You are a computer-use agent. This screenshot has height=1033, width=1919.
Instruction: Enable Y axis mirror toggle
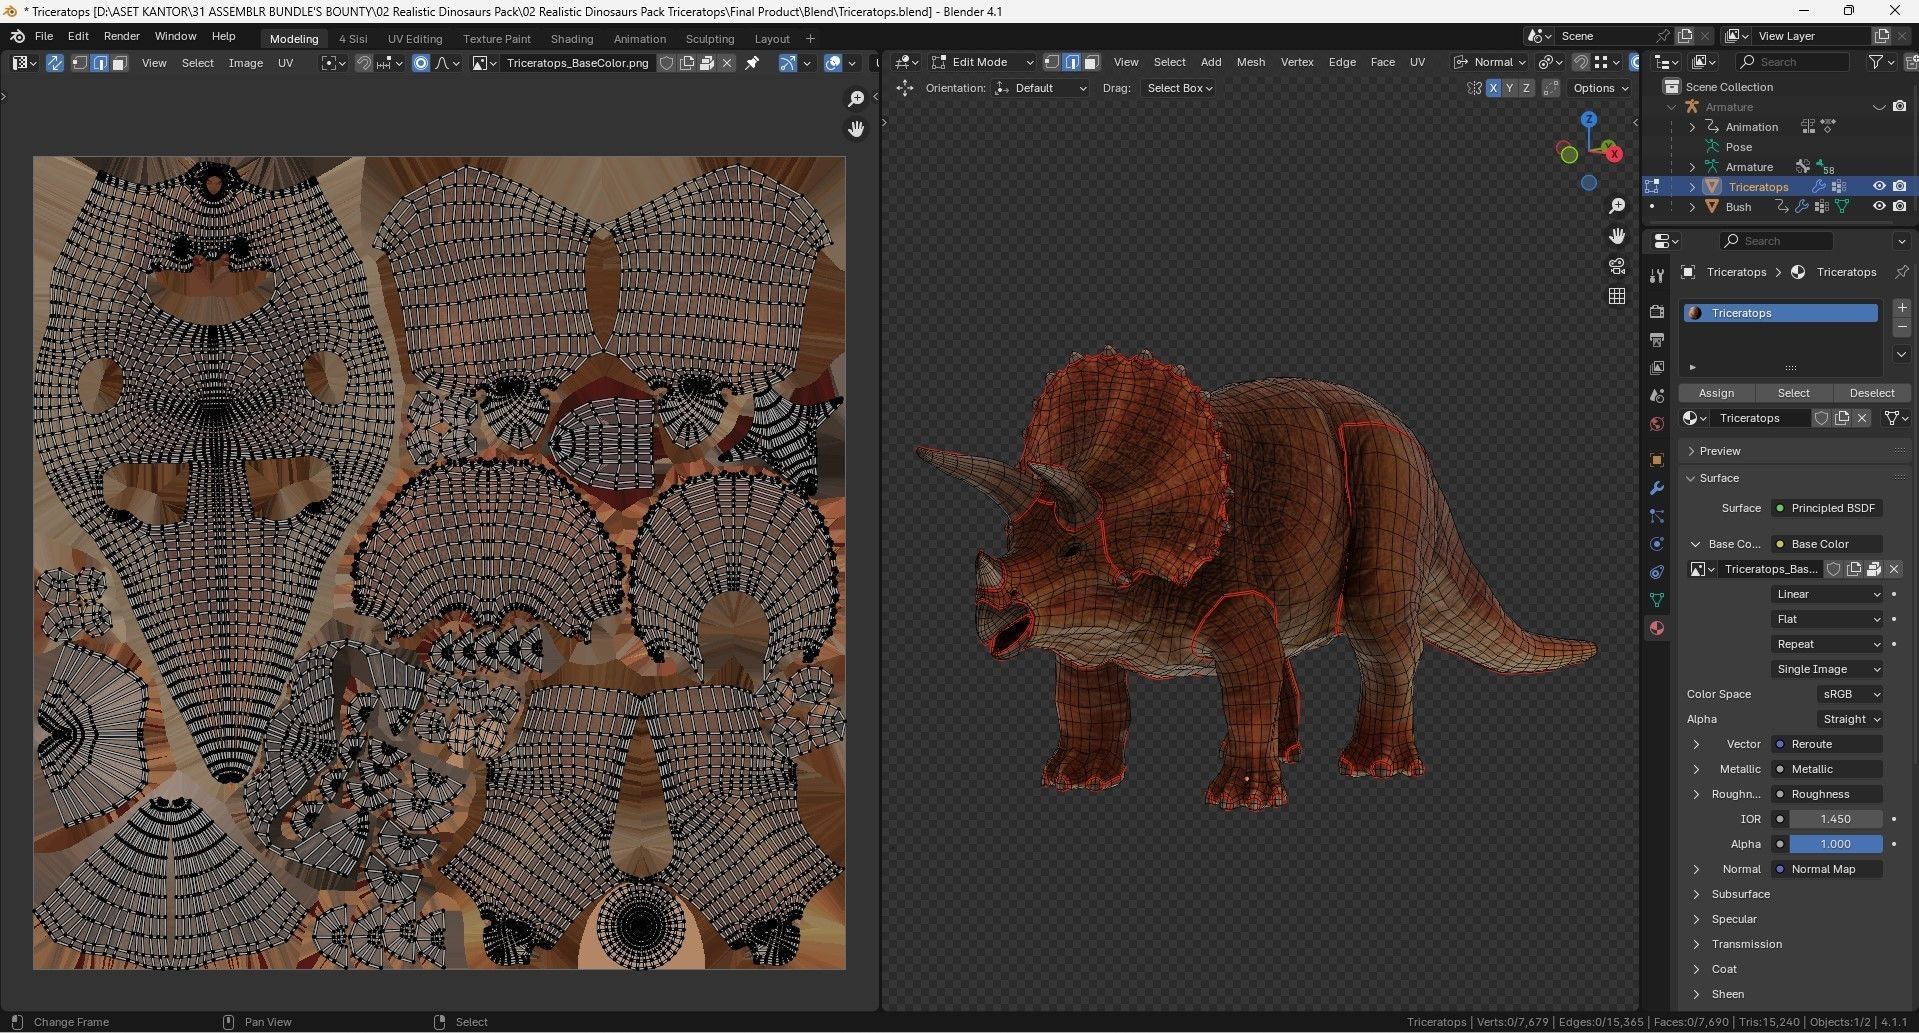(1509, 88)
